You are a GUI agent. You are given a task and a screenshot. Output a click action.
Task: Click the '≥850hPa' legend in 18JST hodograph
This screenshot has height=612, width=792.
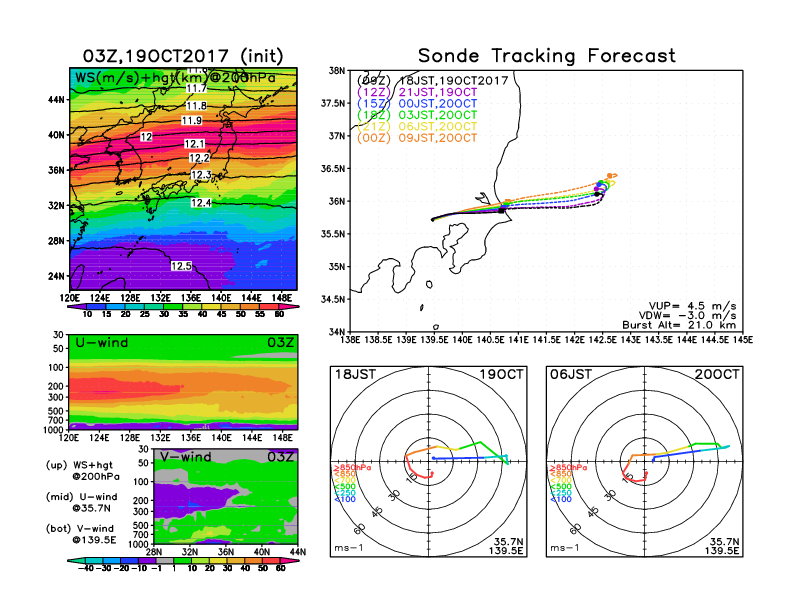click(x=352, y=468)
